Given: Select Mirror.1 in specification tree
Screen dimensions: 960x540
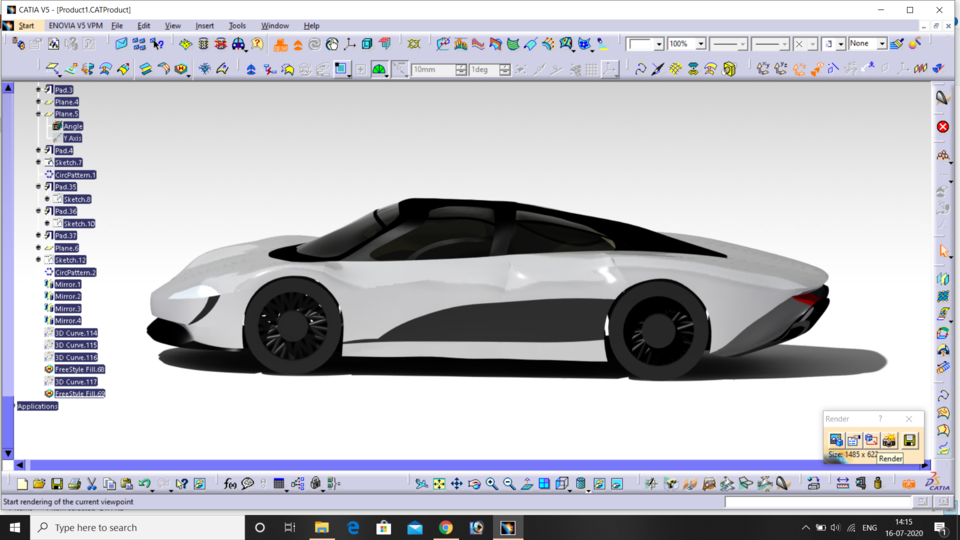Looking at the screenshot, I should (x=68, y=284).
